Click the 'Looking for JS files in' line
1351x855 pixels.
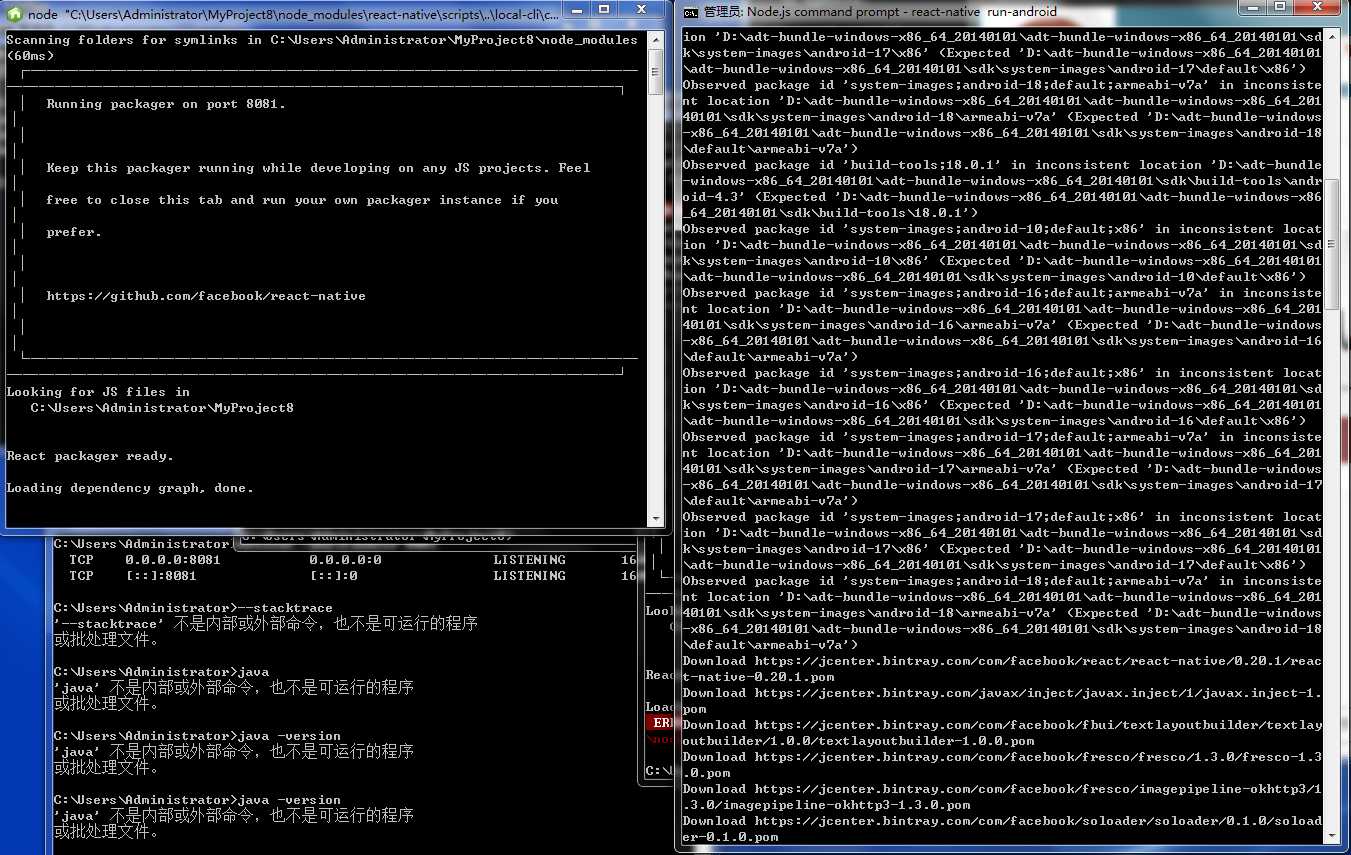tap(98, 392)
